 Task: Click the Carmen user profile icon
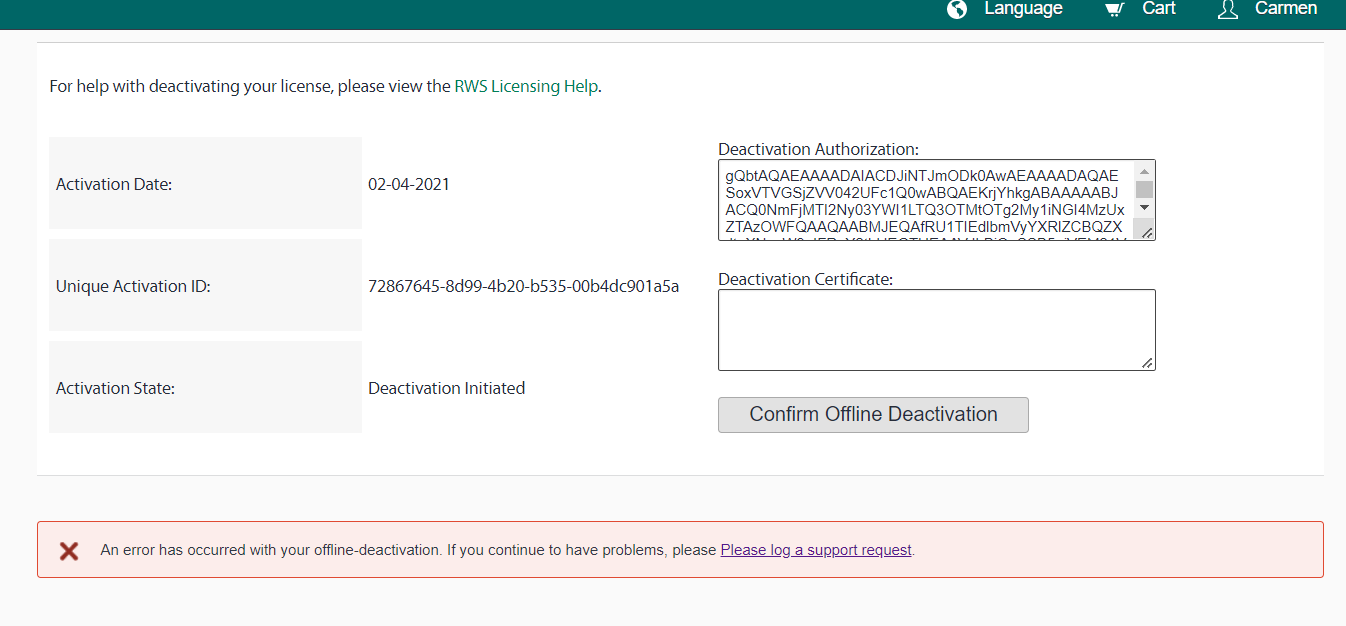(x=1226, y=10)
